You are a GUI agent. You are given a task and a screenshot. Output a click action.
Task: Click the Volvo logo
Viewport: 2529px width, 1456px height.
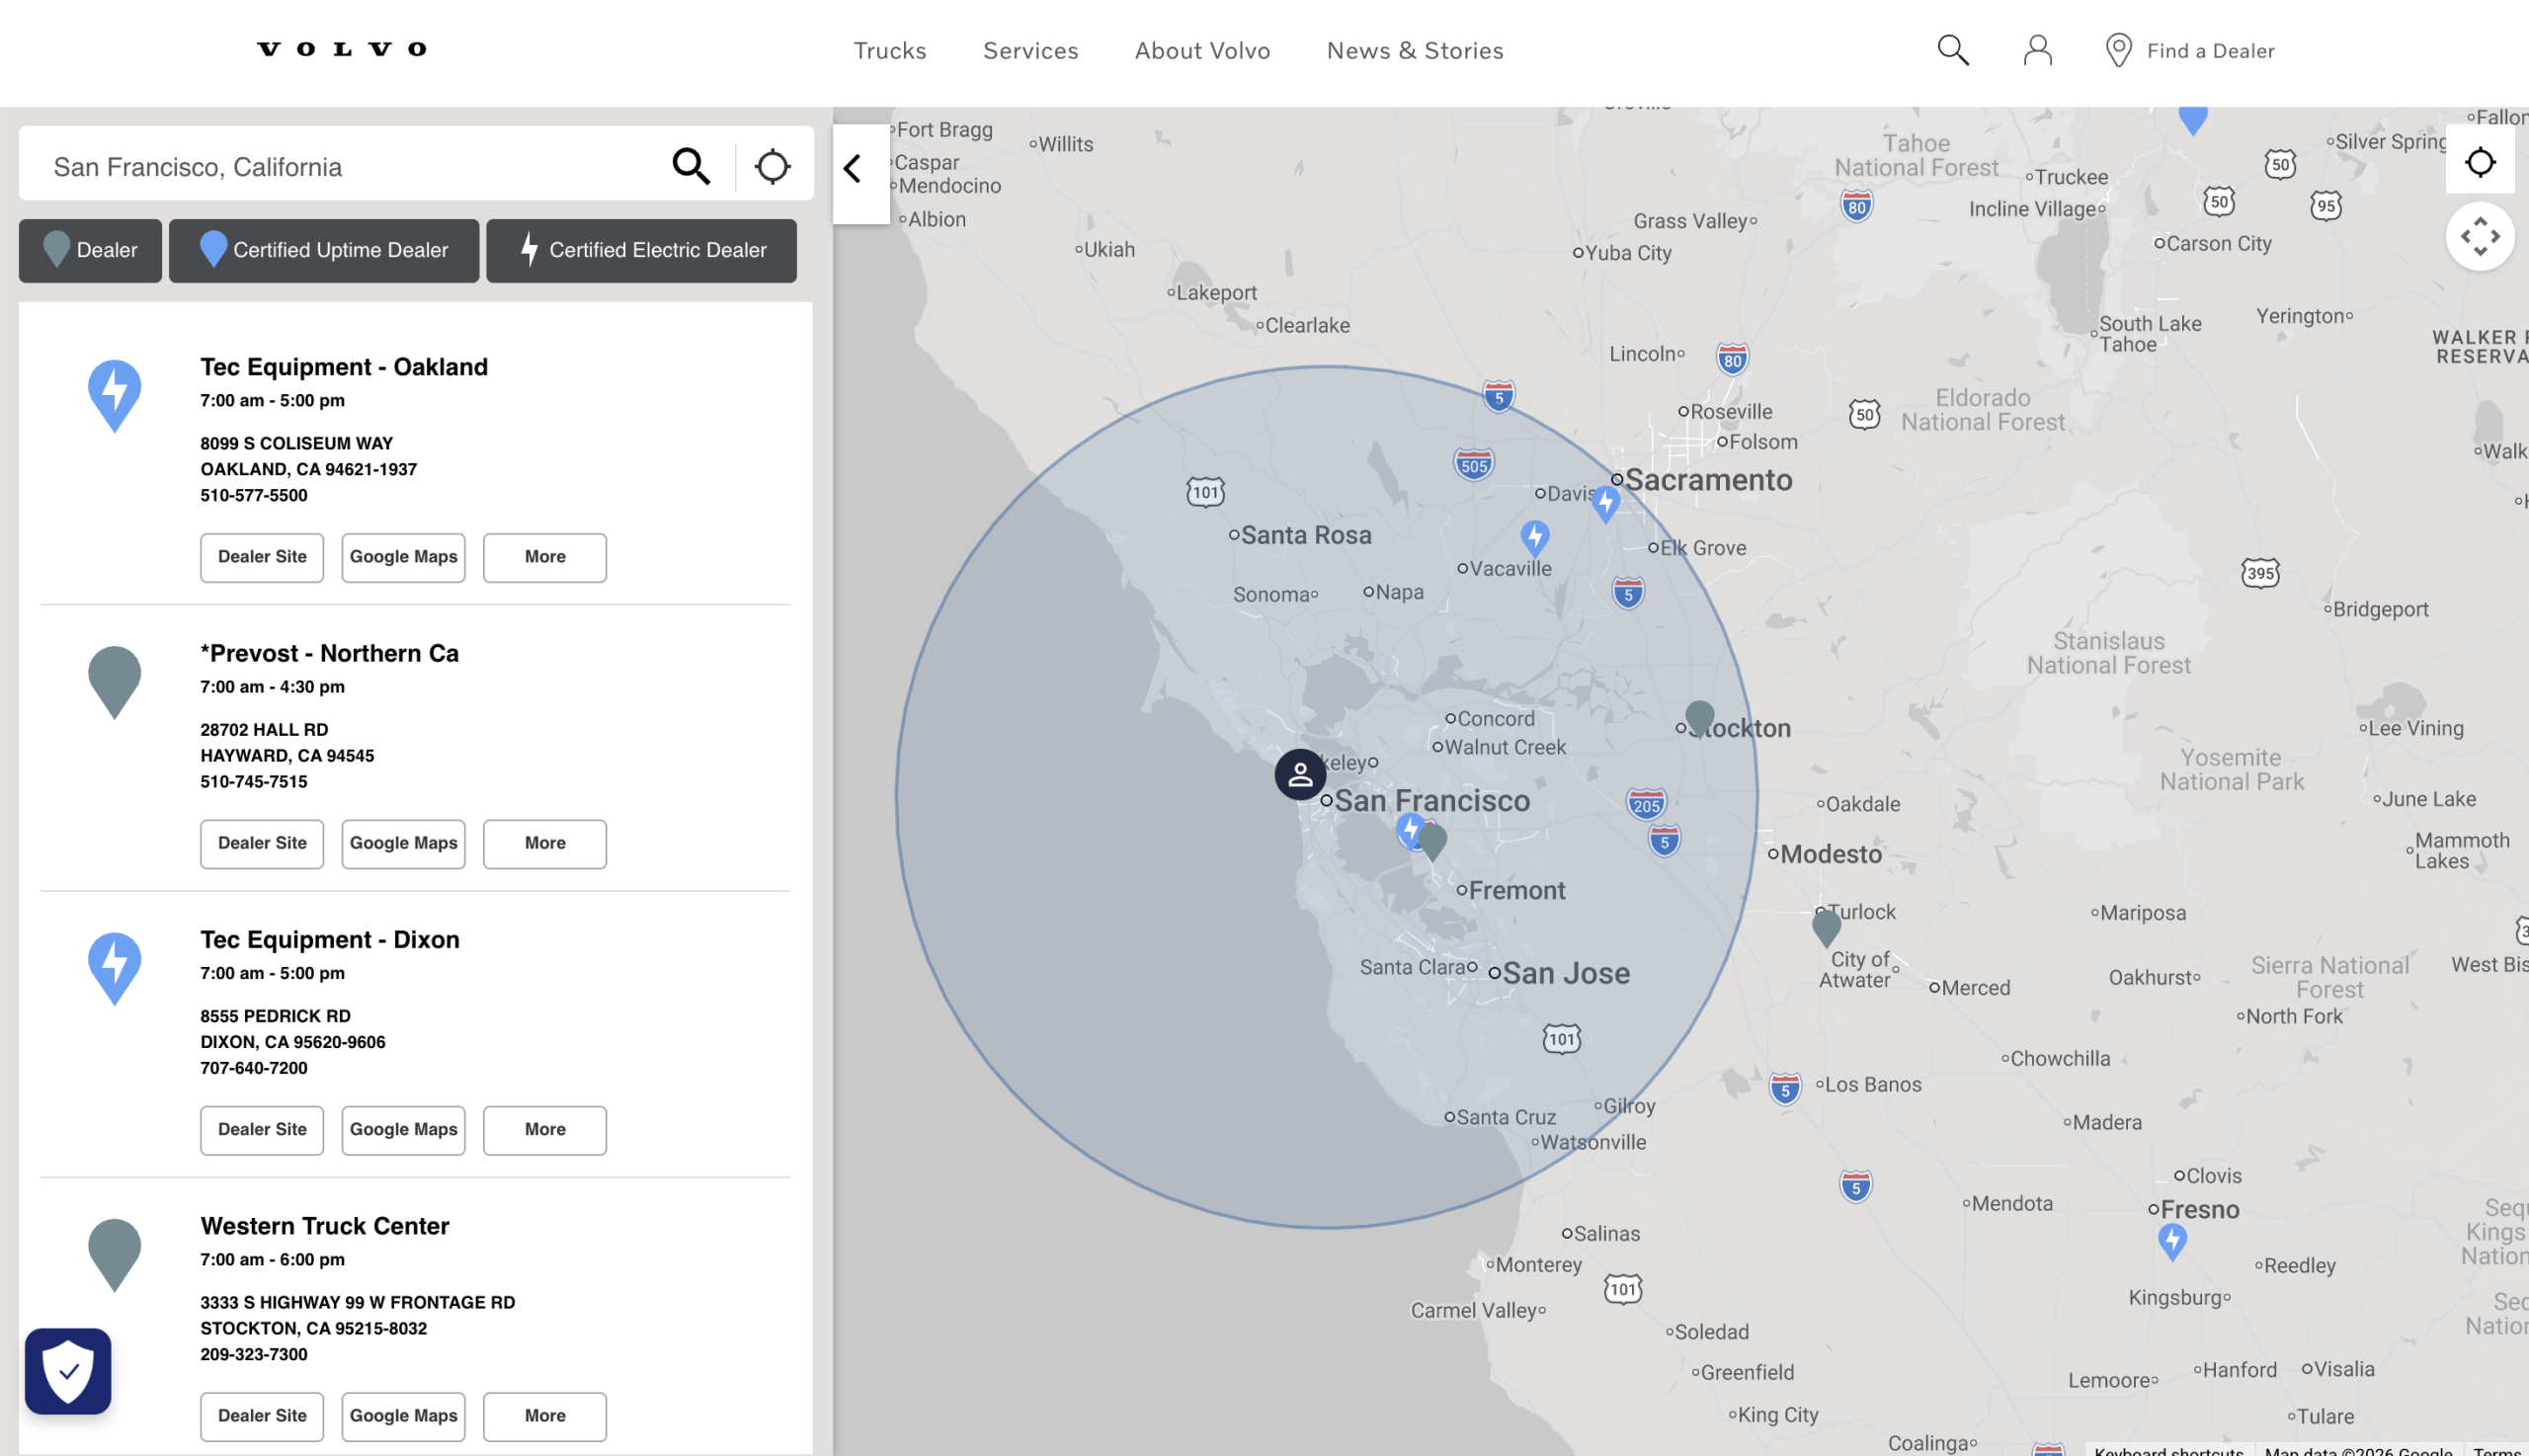342,49
